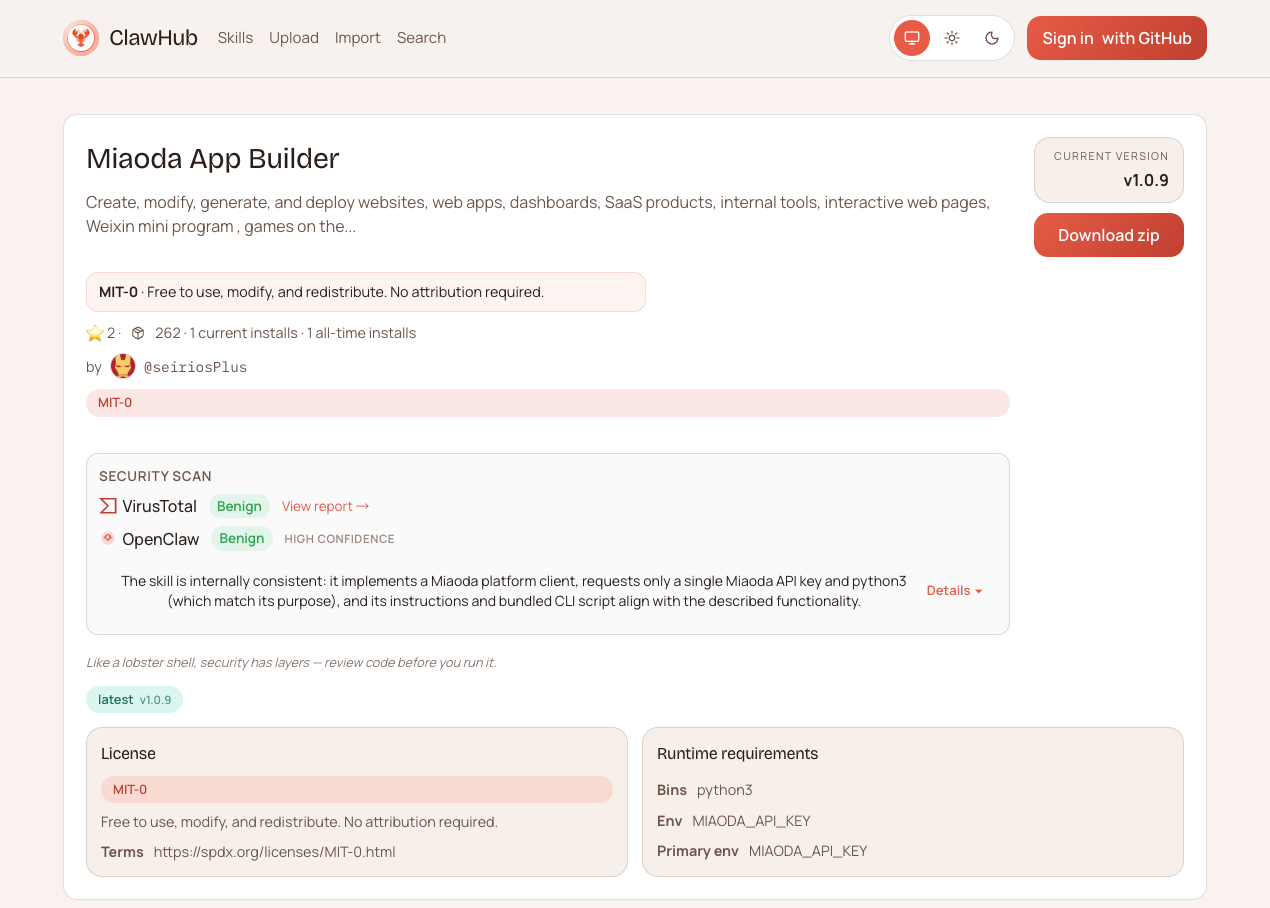Open the VirusTotal View report link

click(325, 506)
